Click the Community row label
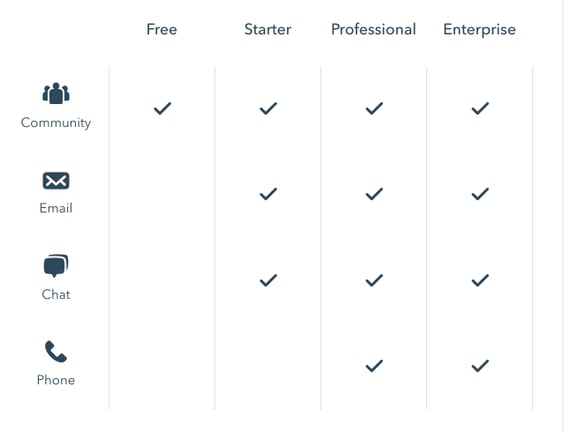 coord(56,123)
